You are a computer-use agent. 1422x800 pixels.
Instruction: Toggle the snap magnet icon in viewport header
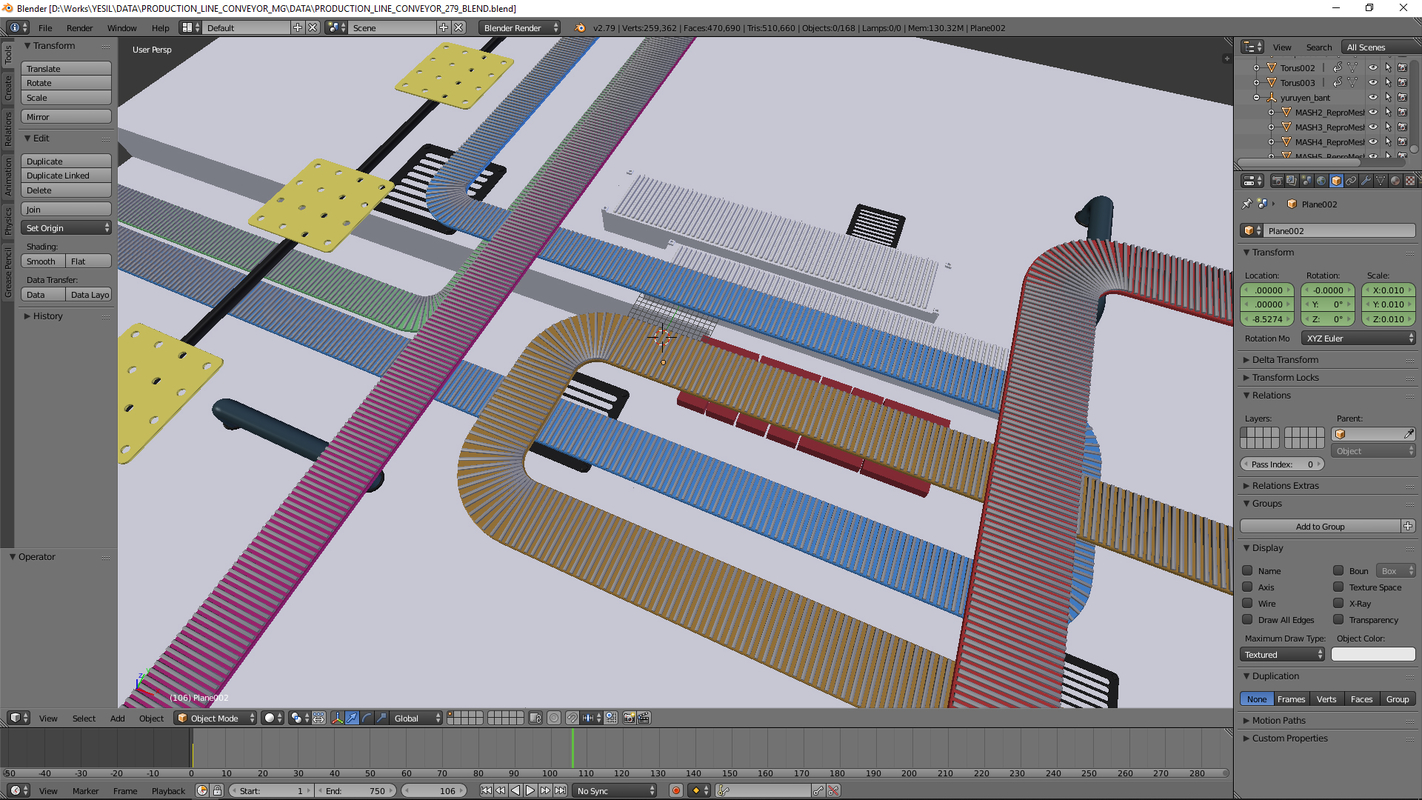(572, 718)
